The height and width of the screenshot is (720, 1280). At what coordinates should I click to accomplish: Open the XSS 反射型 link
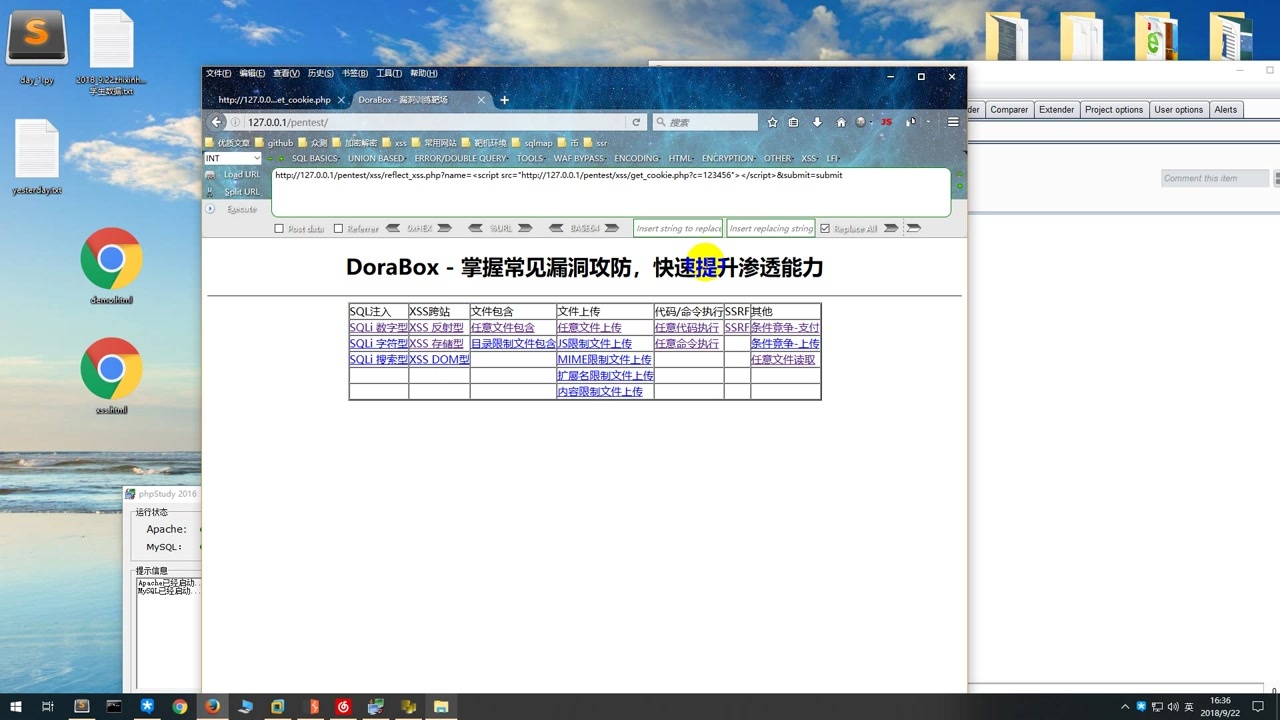coord(436,328)
